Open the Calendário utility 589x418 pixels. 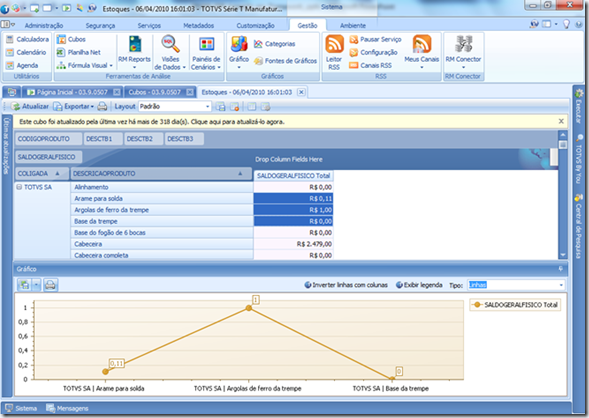coord(26,52)
